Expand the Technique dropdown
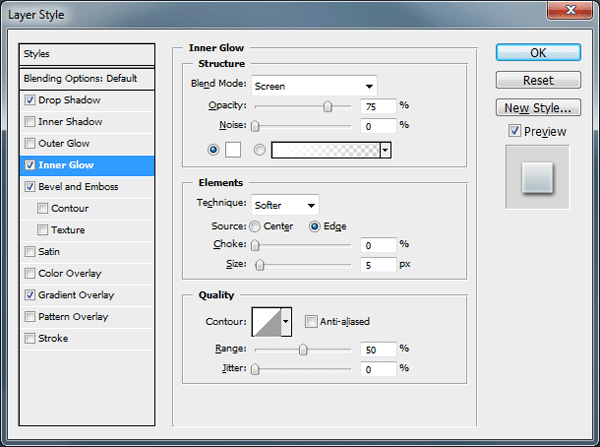 click(x=285, y=205)
